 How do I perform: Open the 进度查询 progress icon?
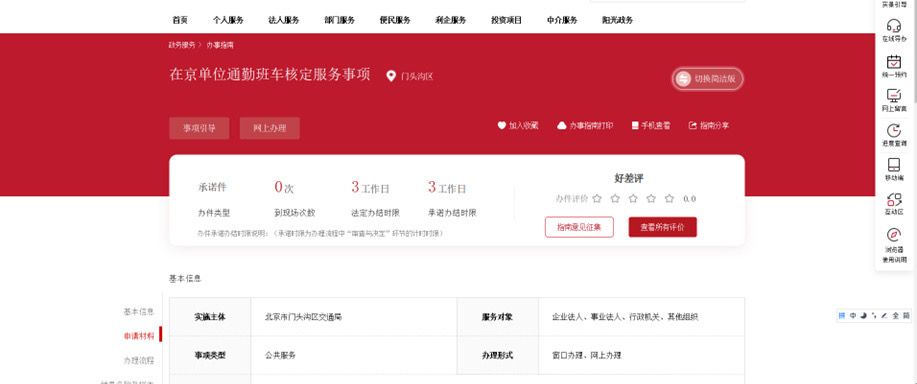894,130
